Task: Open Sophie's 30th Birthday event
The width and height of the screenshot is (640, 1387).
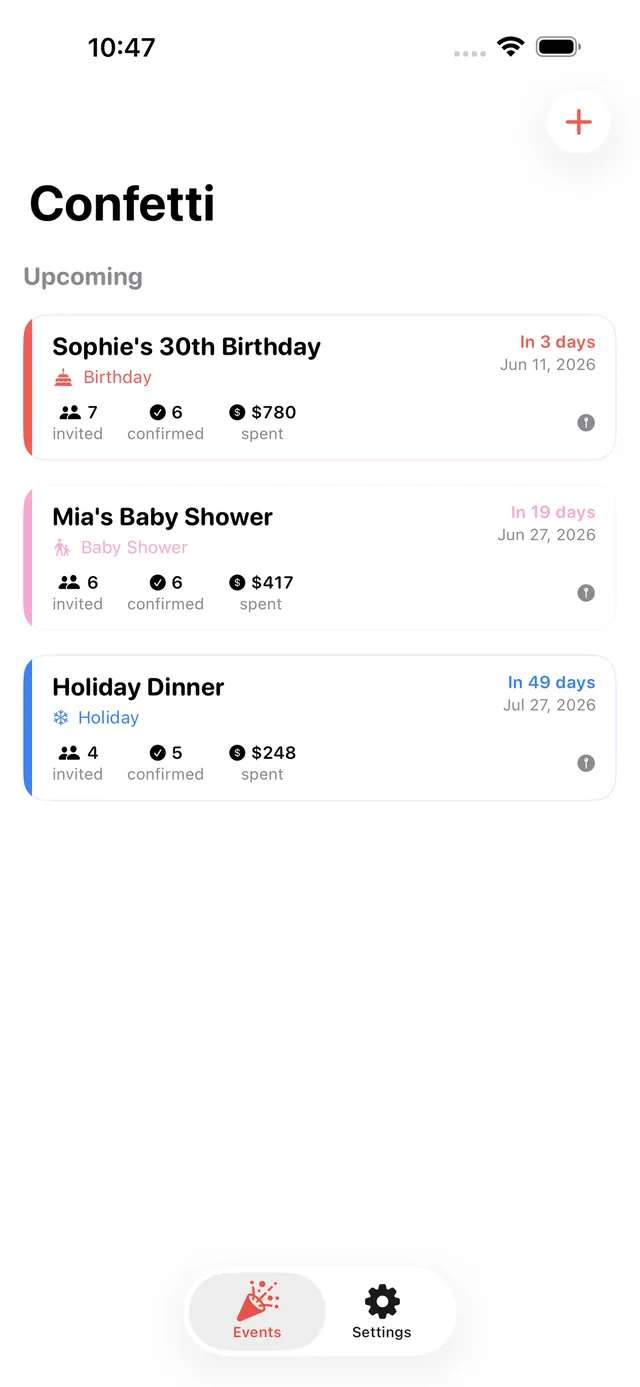Action: (319, 387)
